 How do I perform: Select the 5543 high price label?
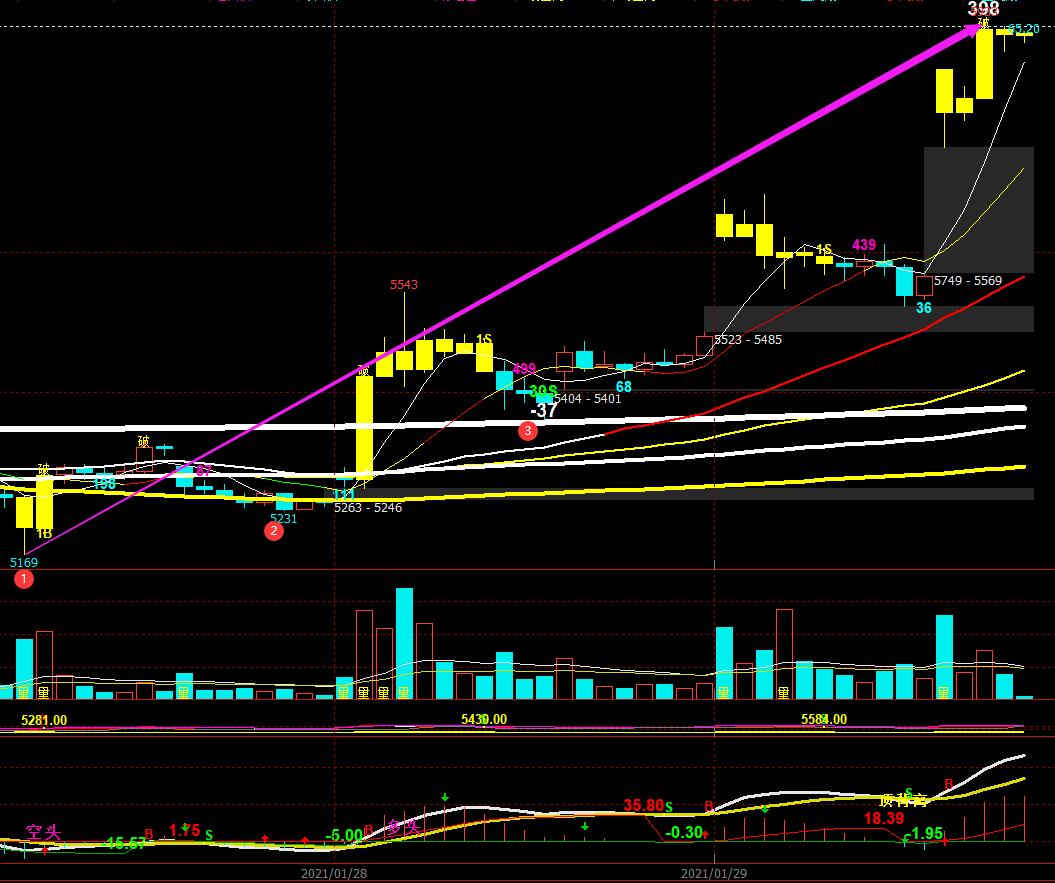click(404, 285)
